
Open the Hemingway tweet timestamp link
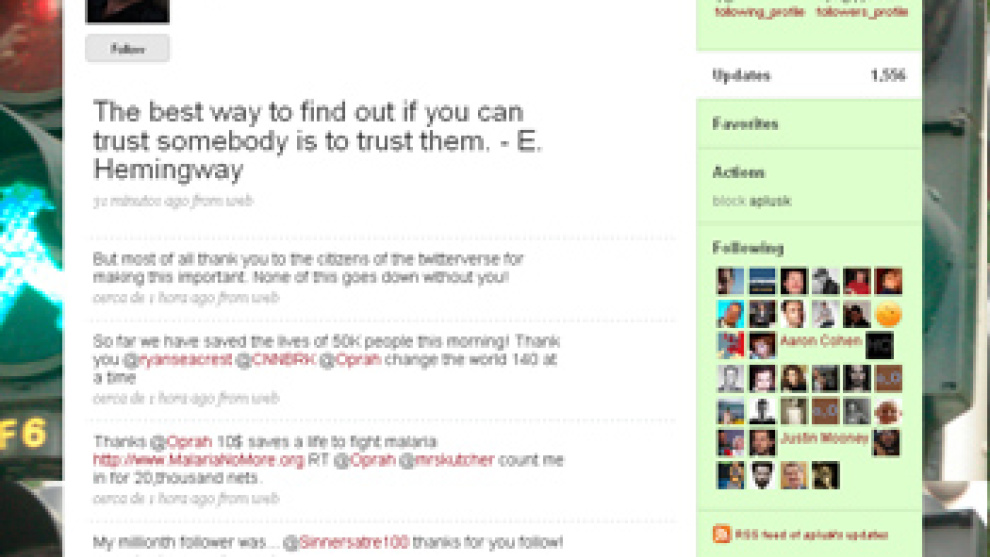point(173,201)
